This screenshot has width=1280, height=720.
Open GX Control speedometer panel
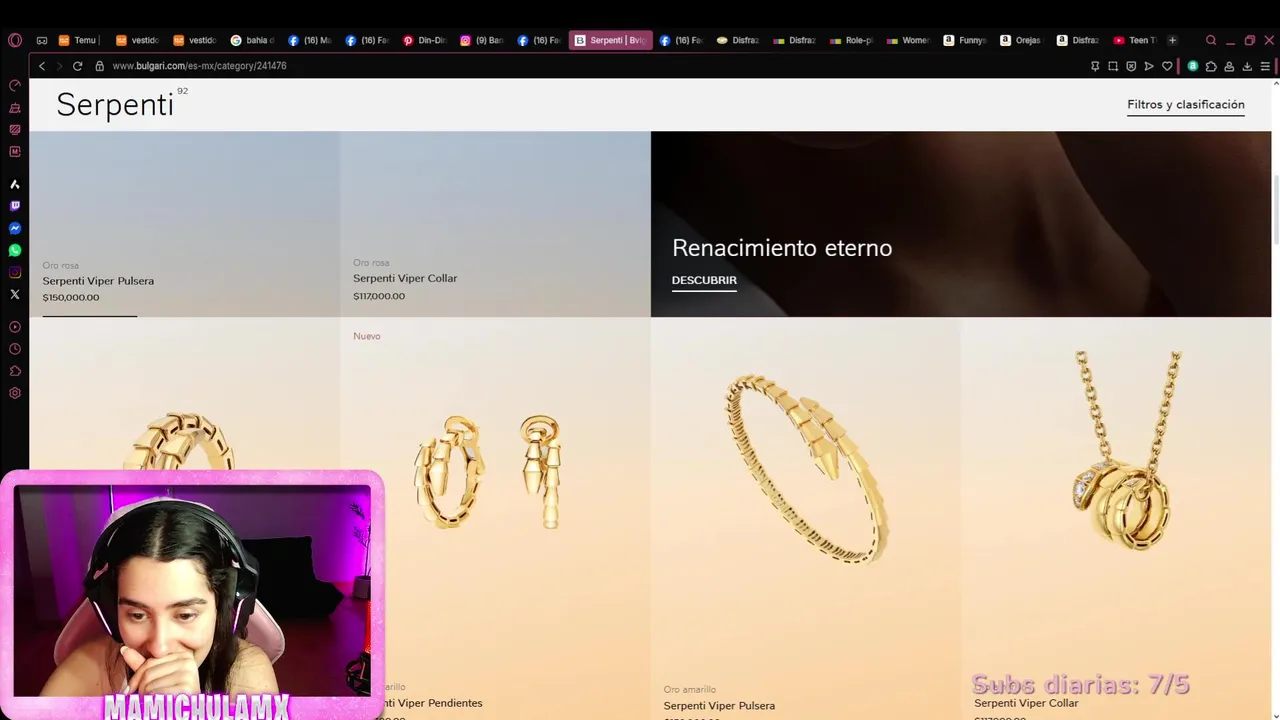tap(14, 85)
